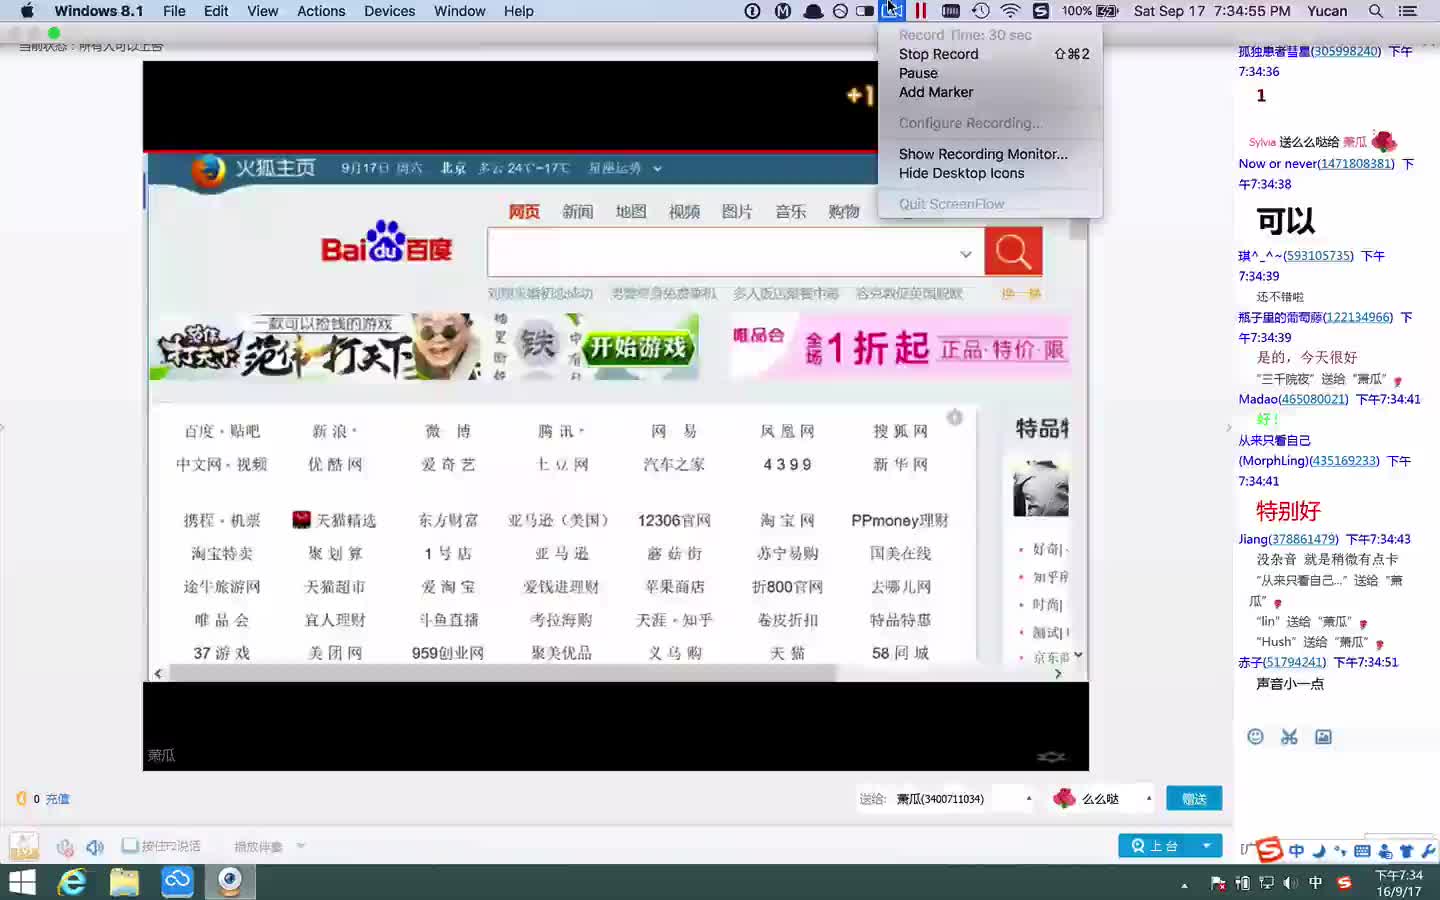Image resolution: width=1440 pixels, height=900 pixels.
Task: Click the image attachment icon in chat
Action: [x=1322, y=736]
